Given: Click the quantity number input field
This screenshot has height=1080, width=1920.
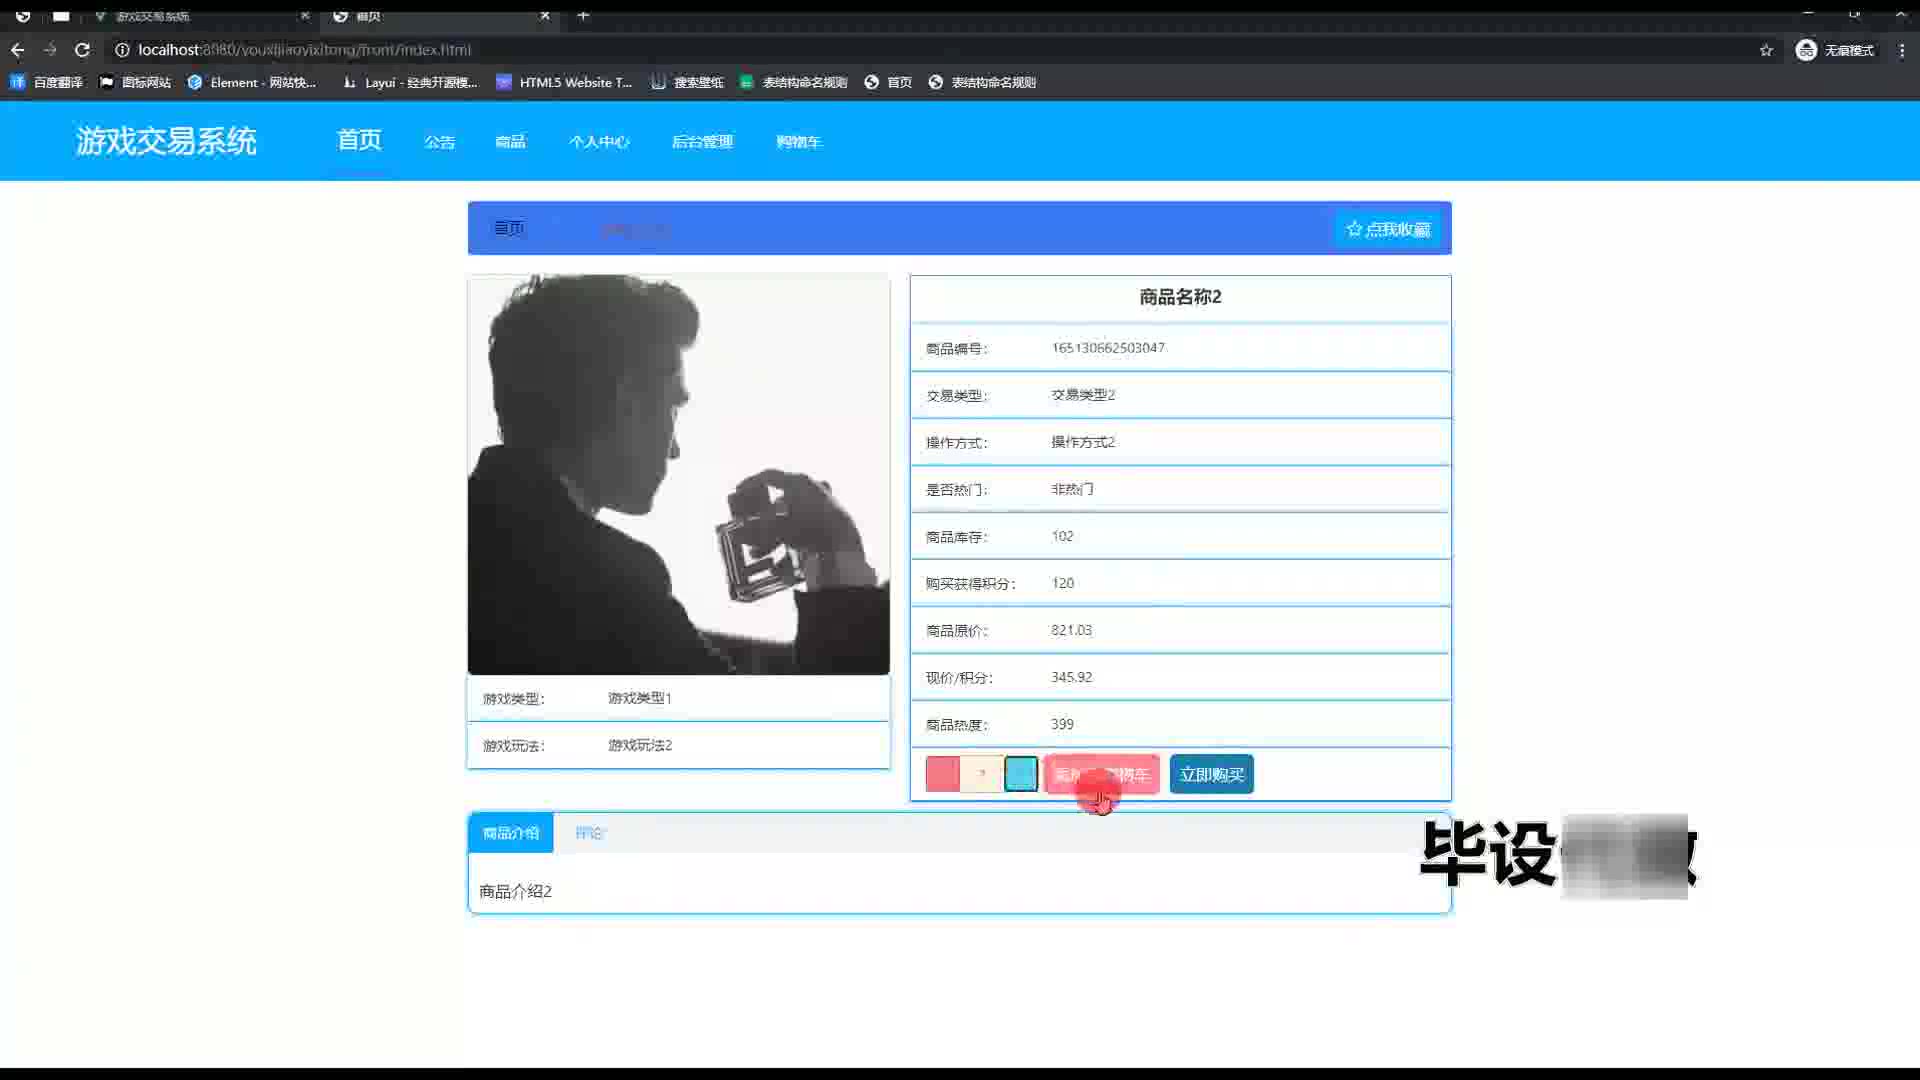Looking at the screenshot, I should [982, 774].
